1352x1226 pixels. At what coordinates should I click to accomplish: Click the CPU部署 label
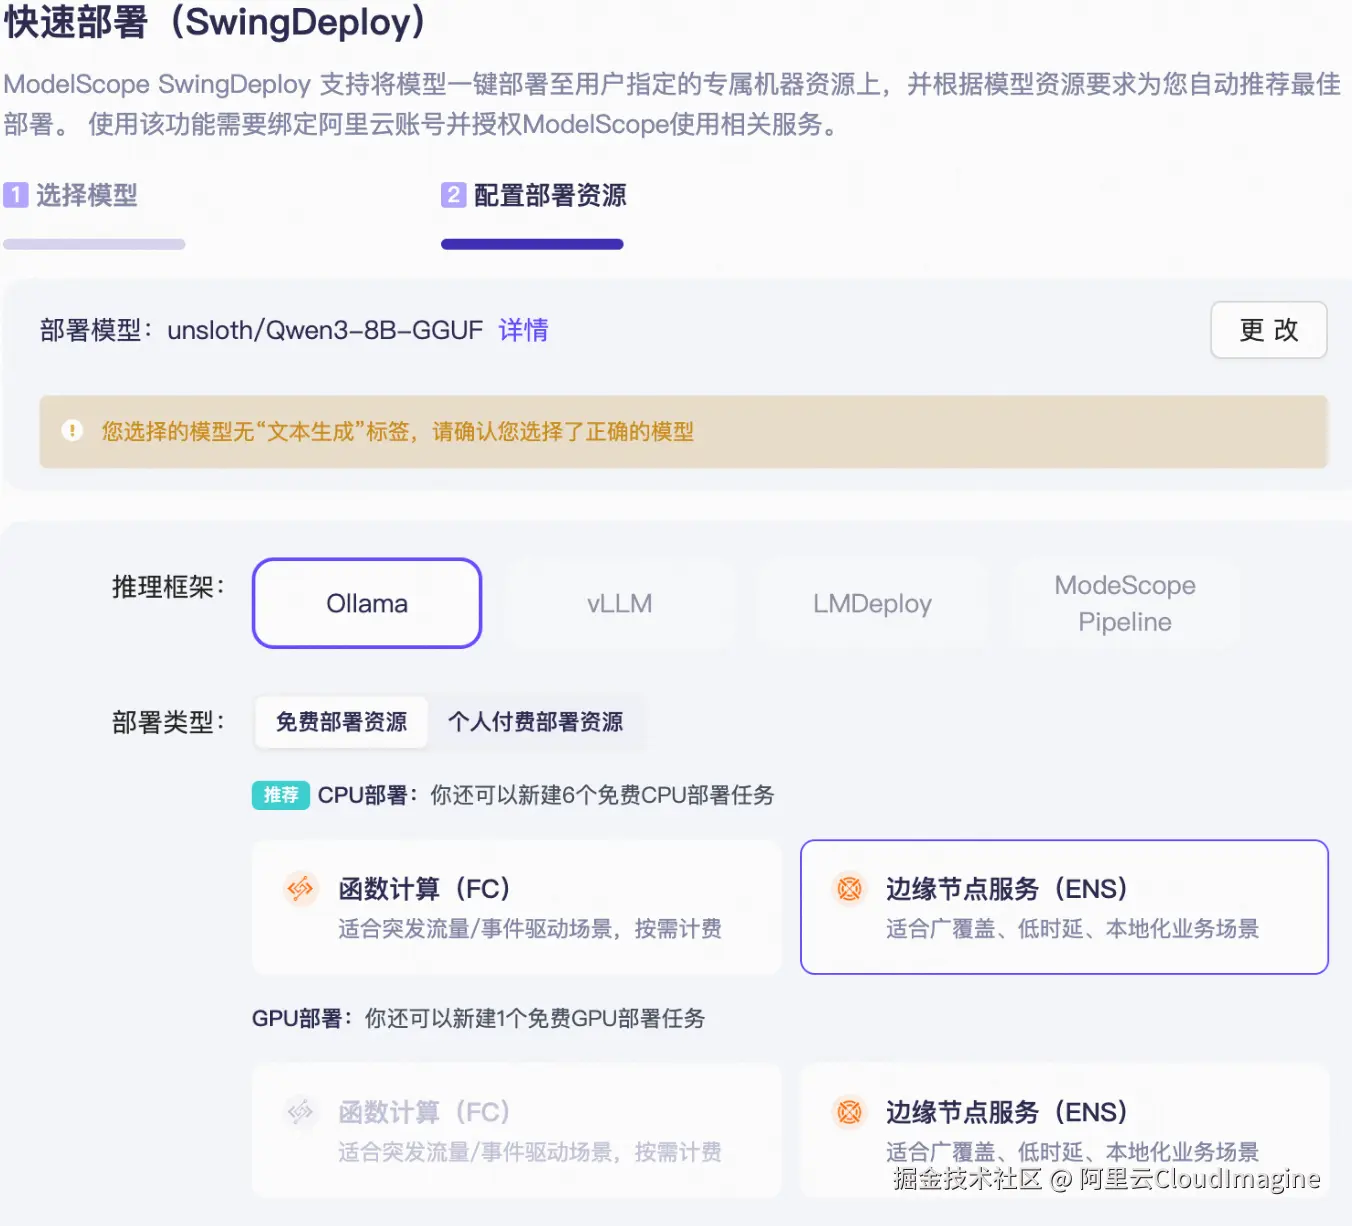pyautogui.click(x=368, y=795)
